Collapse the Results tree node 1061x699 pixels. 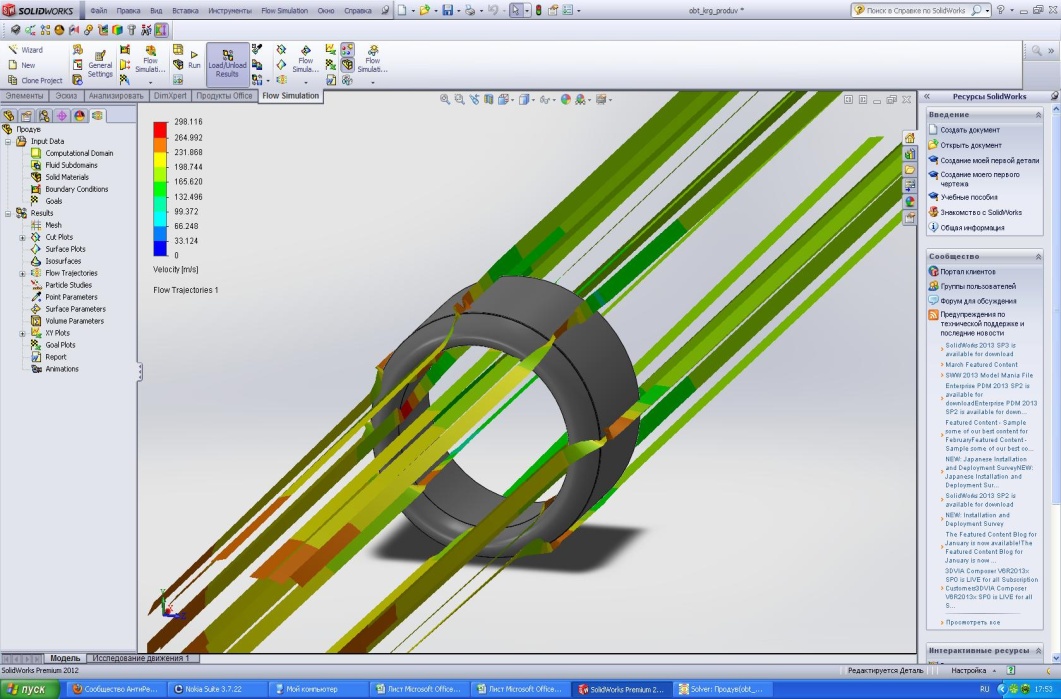(x=8, y=213)
